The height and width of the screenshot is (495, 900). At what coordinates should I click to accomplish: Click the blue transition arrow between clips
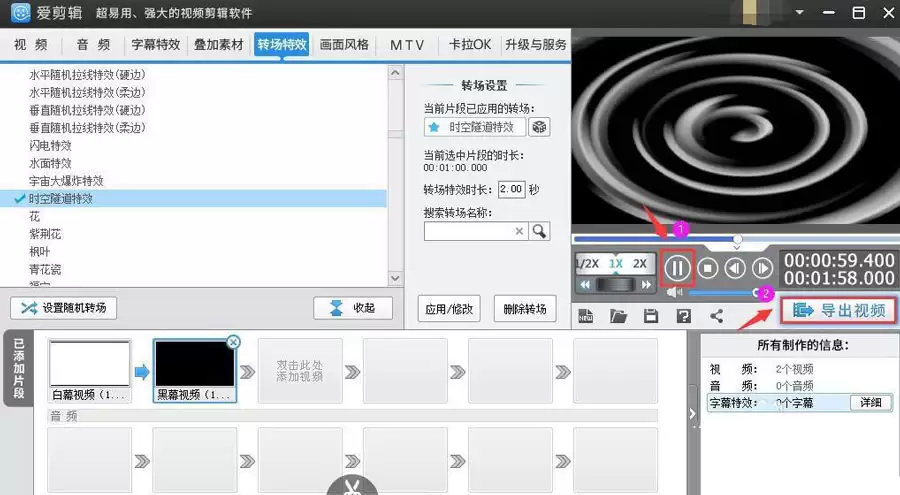142,372
